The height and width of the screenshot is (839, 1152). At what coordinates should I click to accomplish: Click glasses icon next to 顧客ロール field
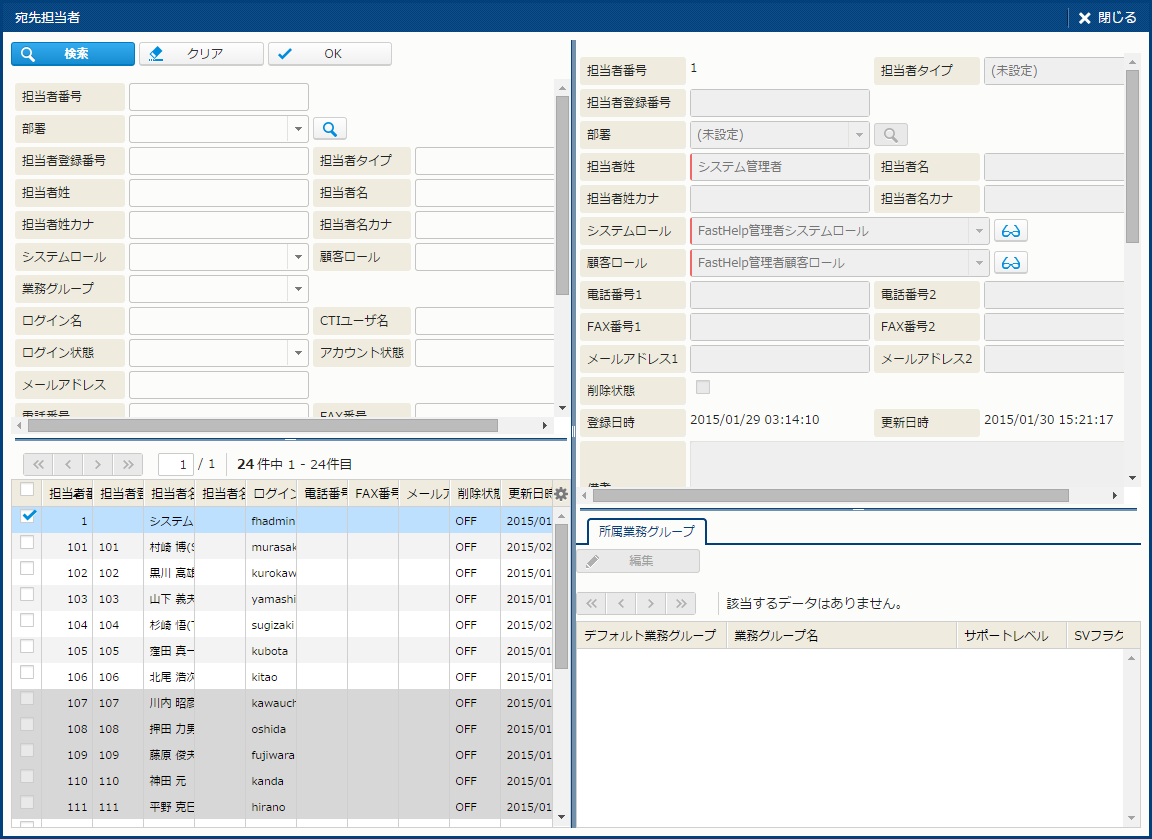[x=1010, y=263]
